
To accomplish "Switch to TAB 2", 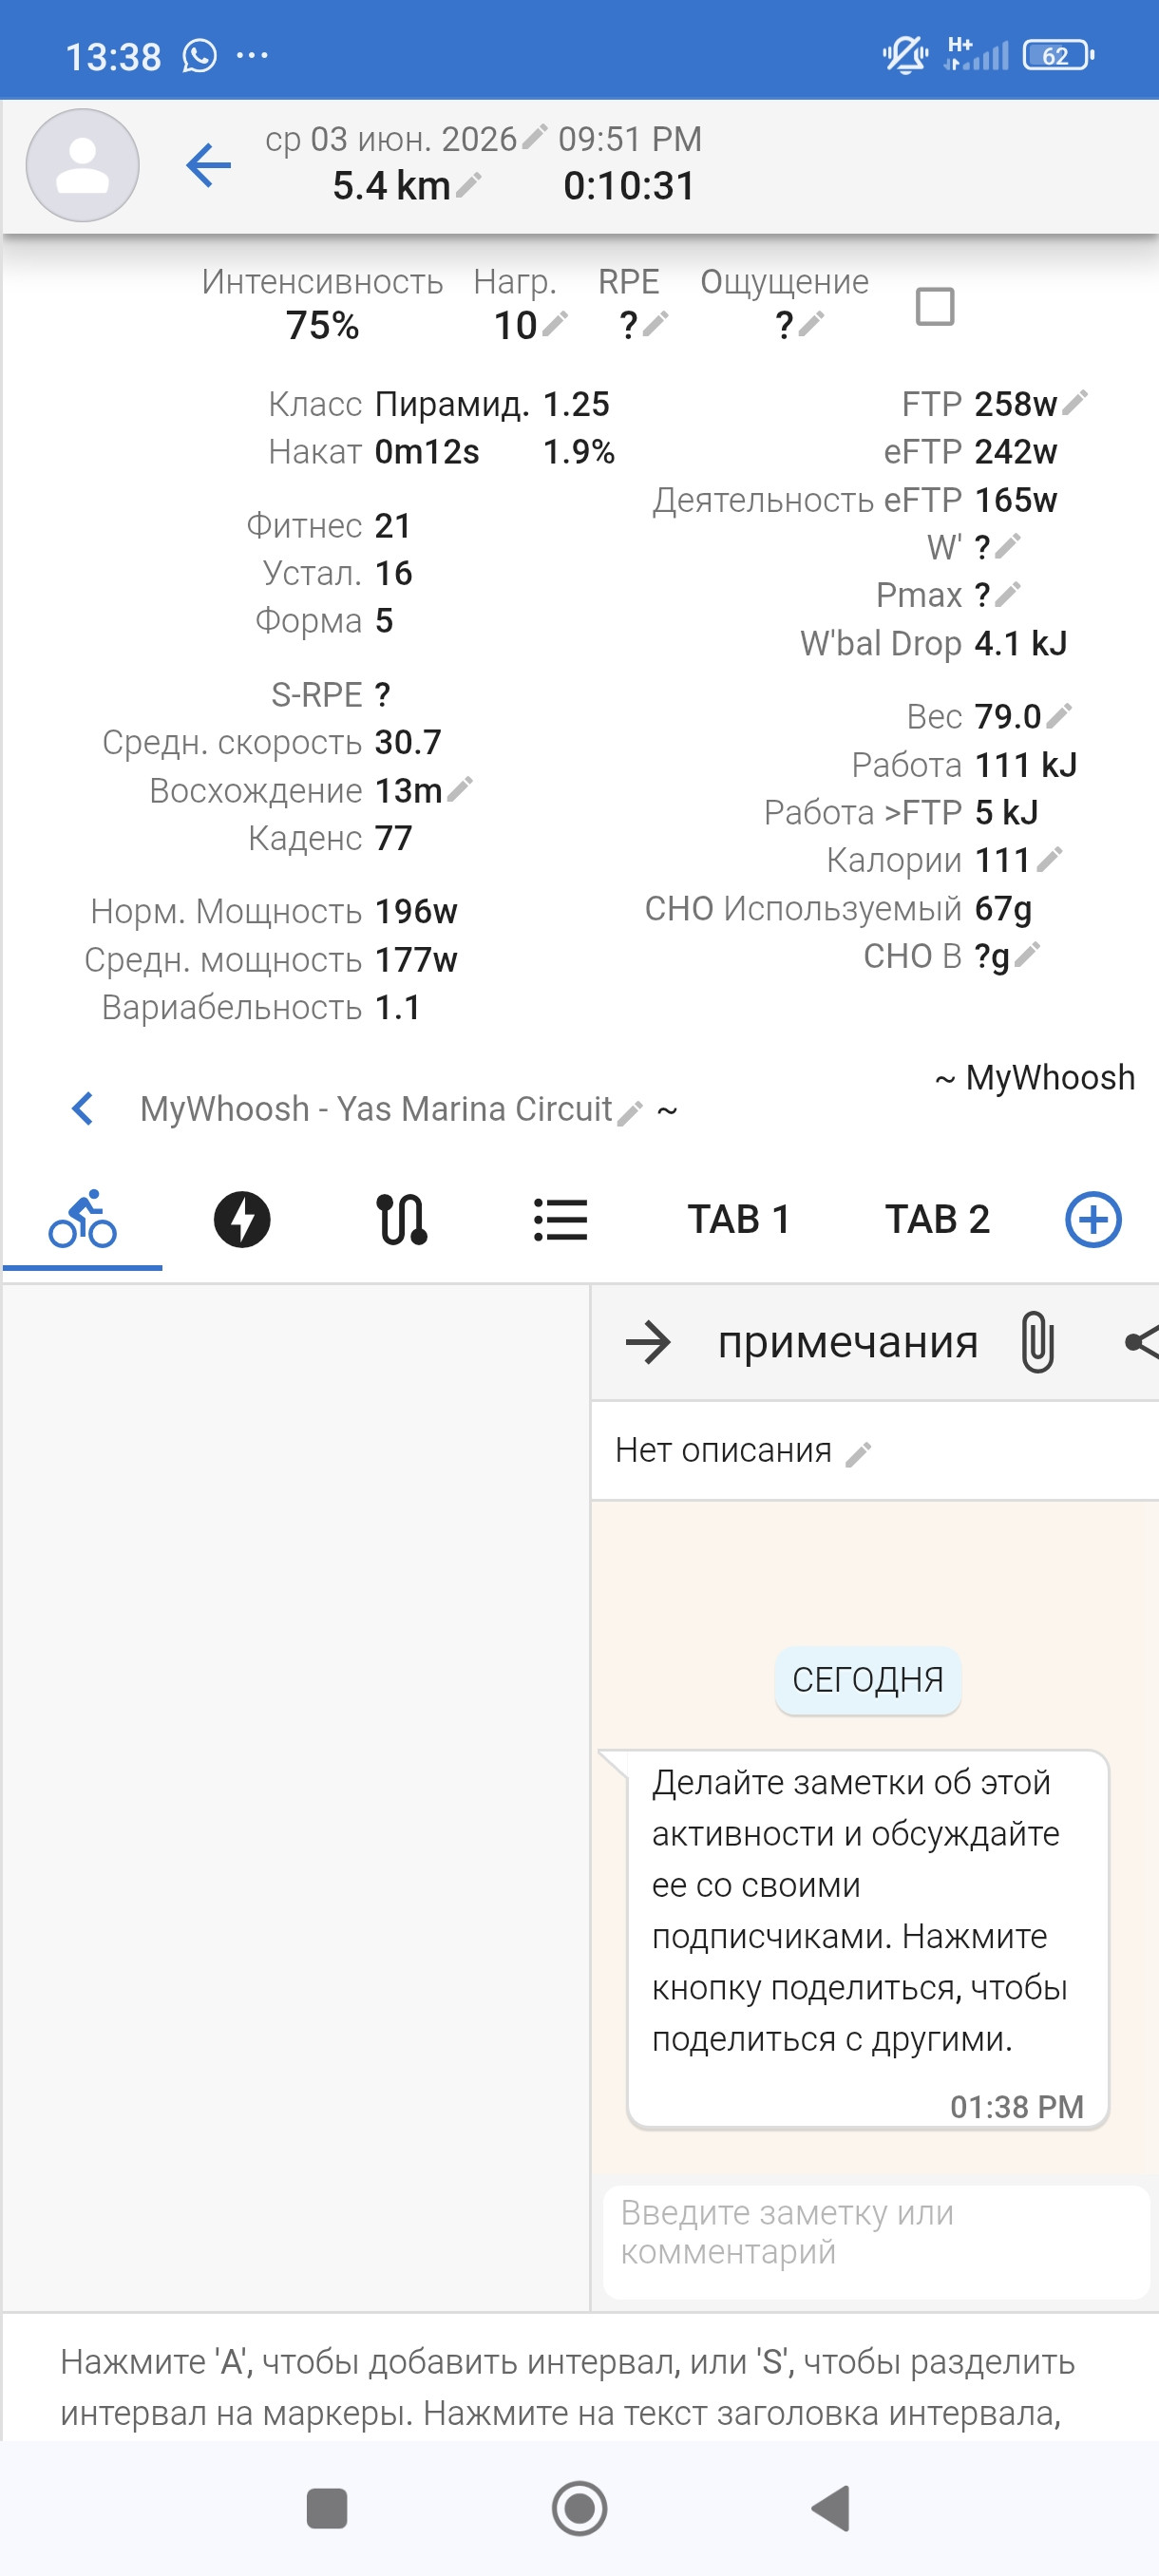I will pos(937,1219).
